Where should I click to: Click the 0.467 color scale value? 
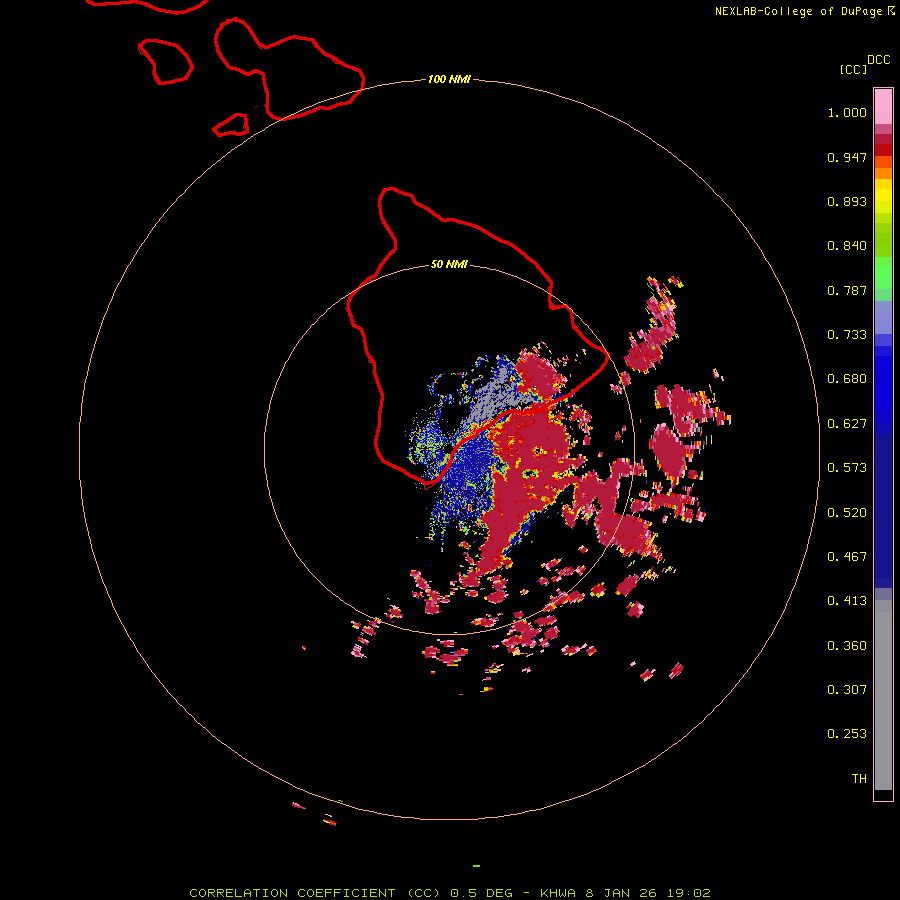pyautogui.click(x=847, y=557)
